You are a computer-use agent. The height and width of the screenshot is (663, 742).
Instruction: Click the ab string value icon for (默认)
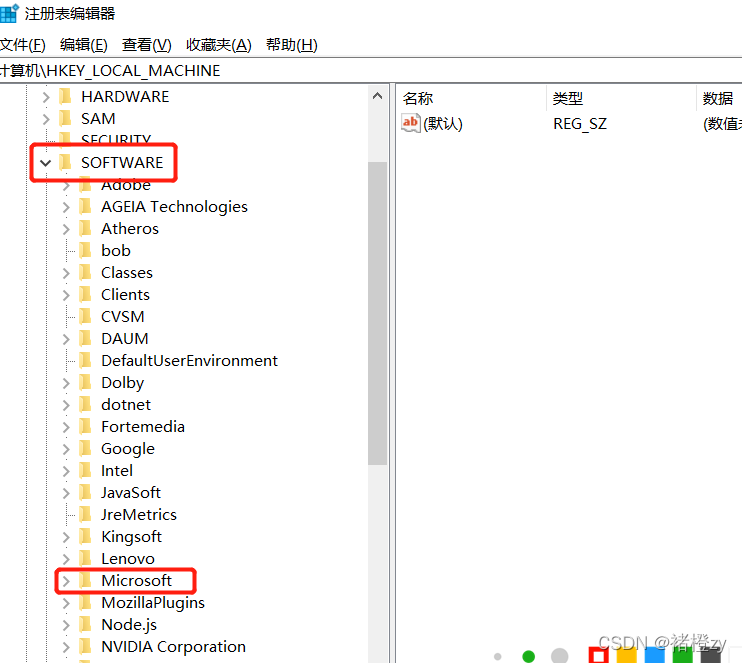click(x=410, y=123)
